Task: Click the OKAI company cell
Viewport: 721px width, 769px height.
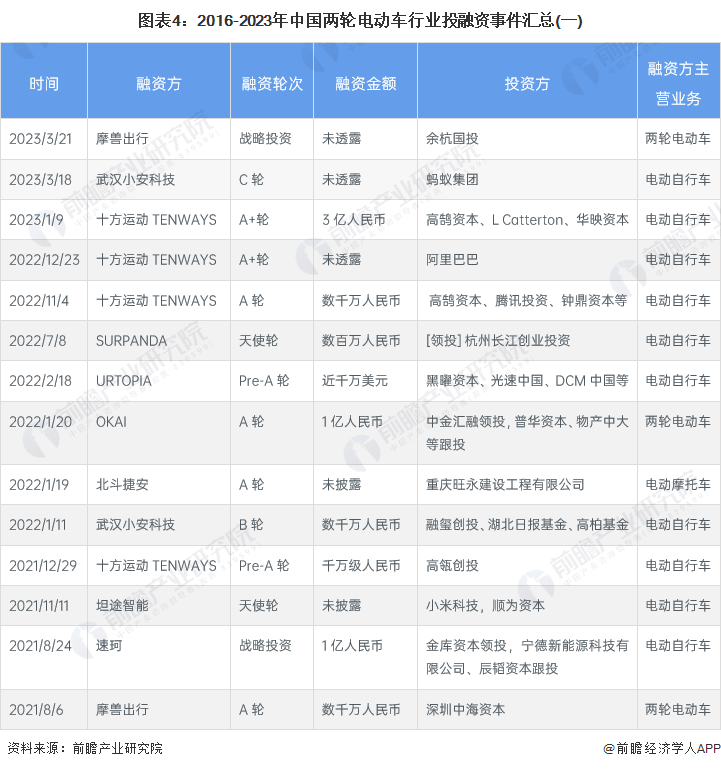Action: pyautogui.click(x=113, y=421)
